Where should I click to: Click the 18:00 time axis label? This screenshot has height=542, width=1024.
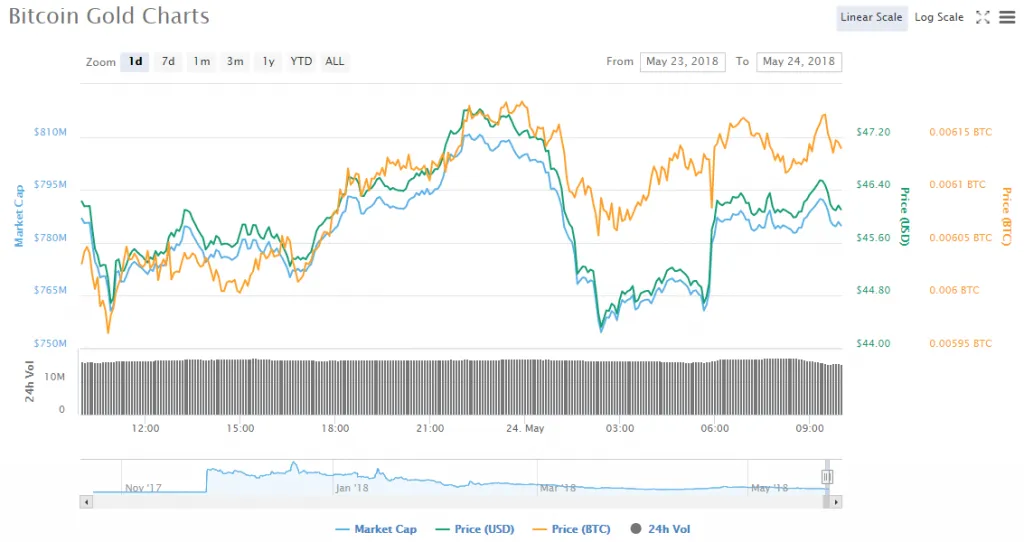click(335, 428)
